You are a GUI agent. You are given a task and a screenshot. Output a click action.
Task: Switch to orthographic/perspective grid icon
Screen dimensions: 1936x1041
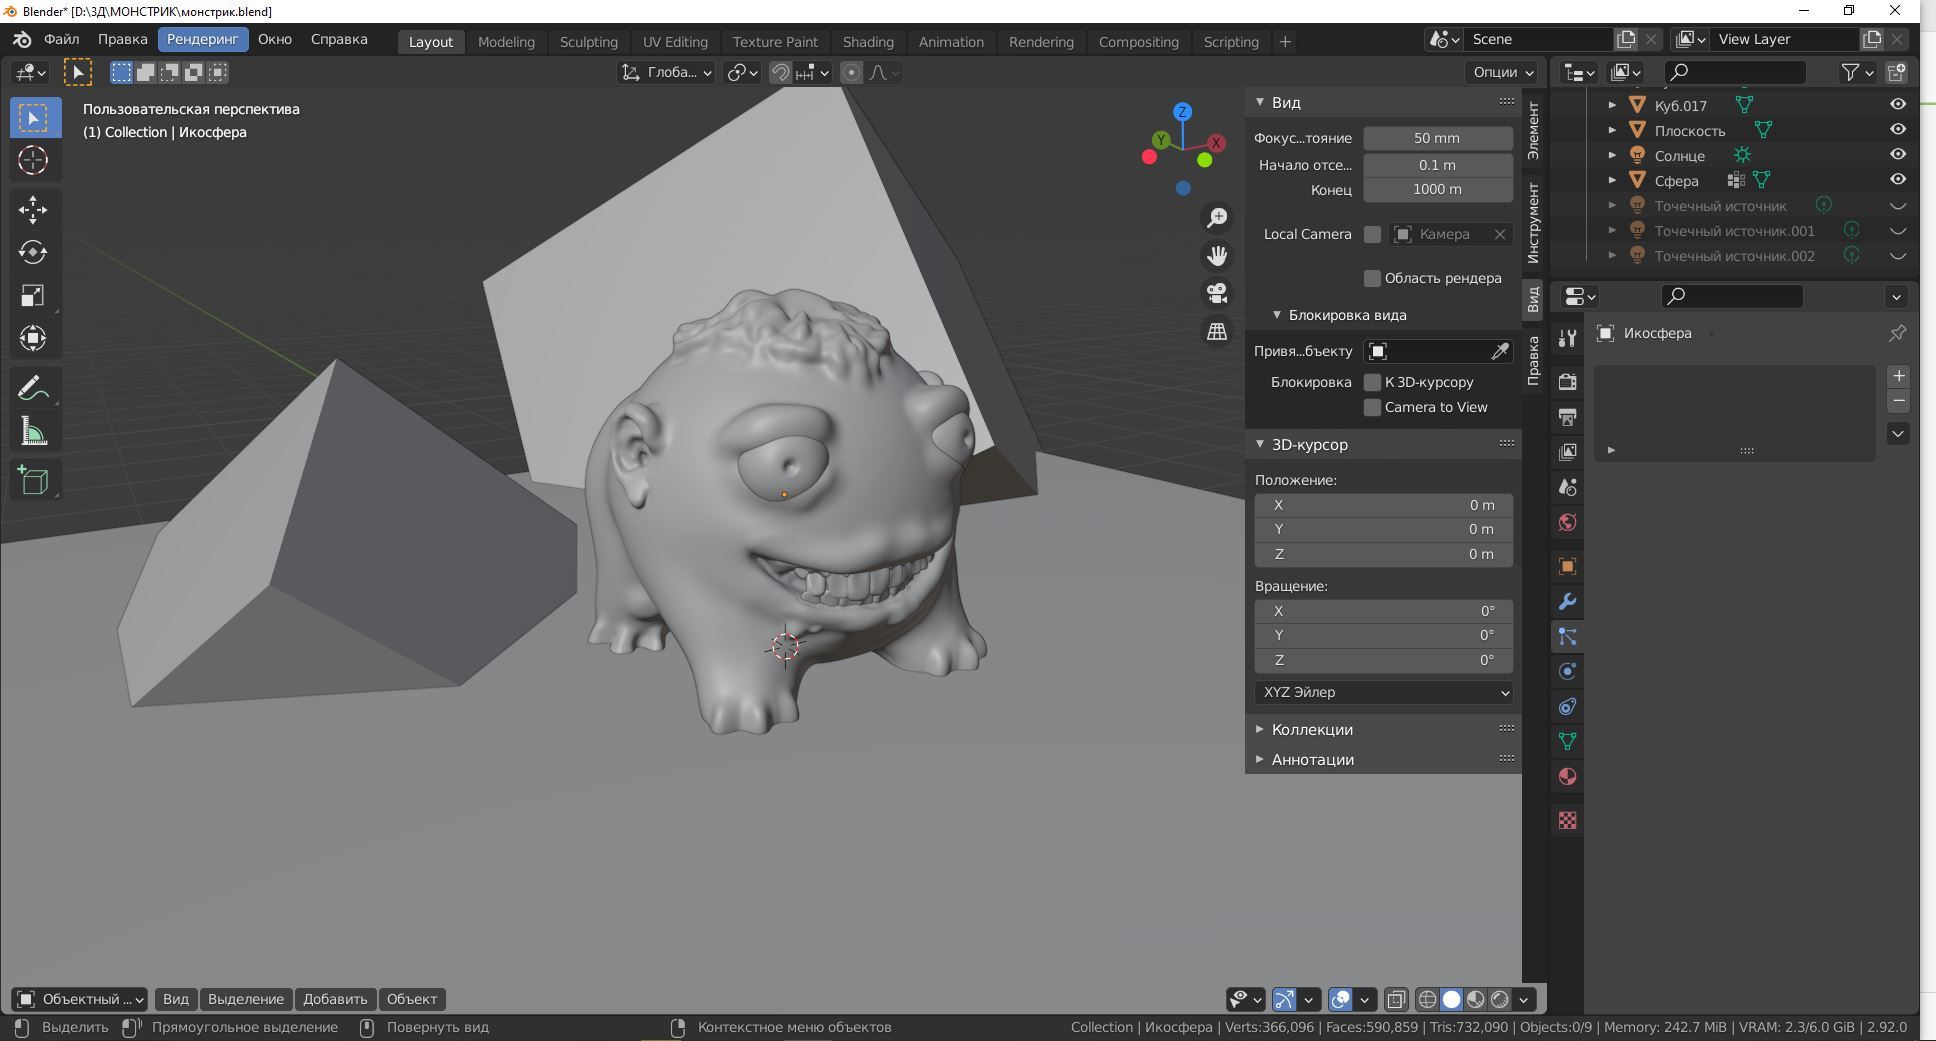(1217, 332)
